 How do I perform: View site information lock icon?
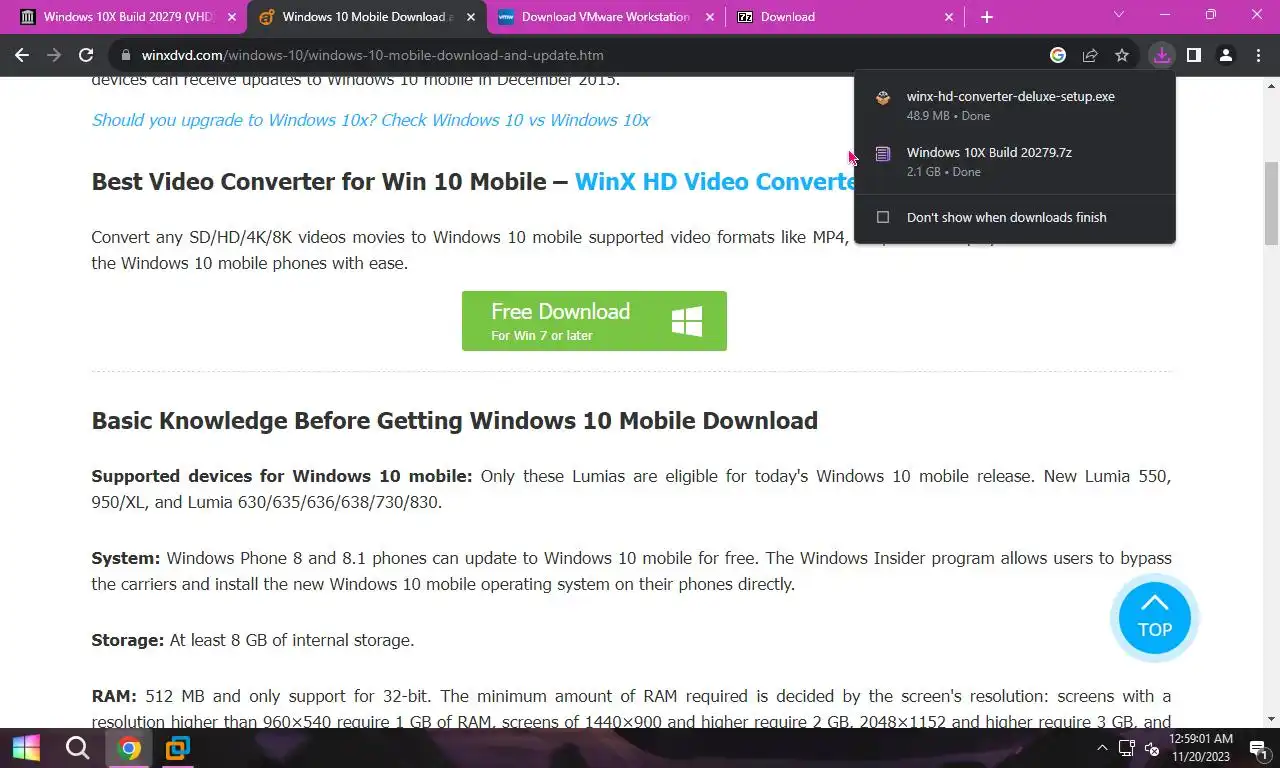(125, 55)
